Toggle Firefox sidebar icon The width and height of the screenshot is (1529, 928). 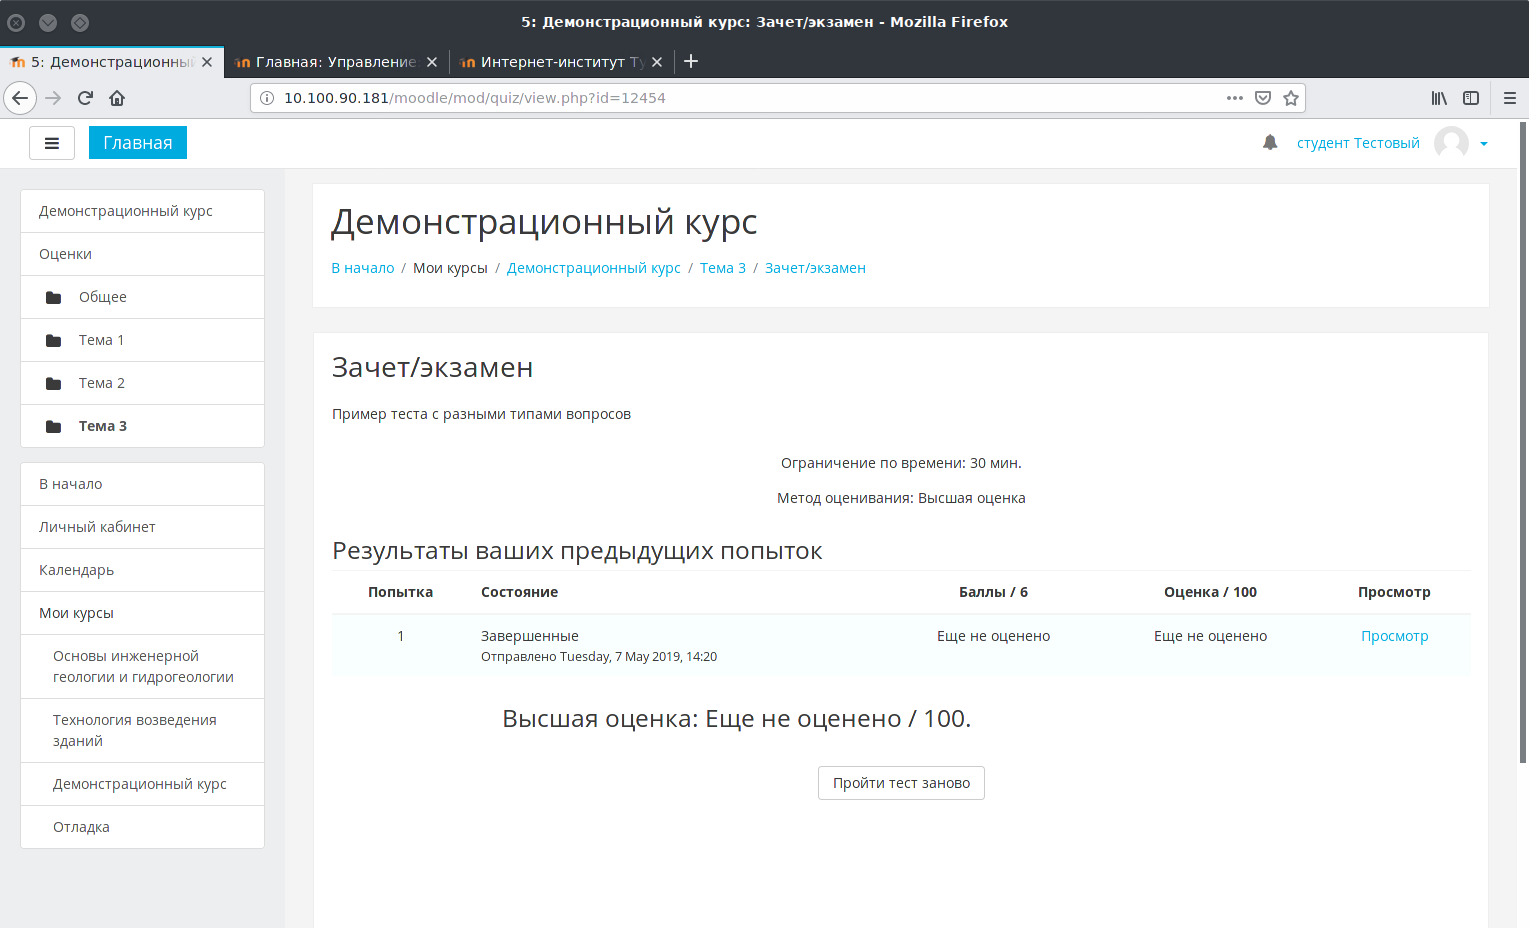tap(1471, 98)
